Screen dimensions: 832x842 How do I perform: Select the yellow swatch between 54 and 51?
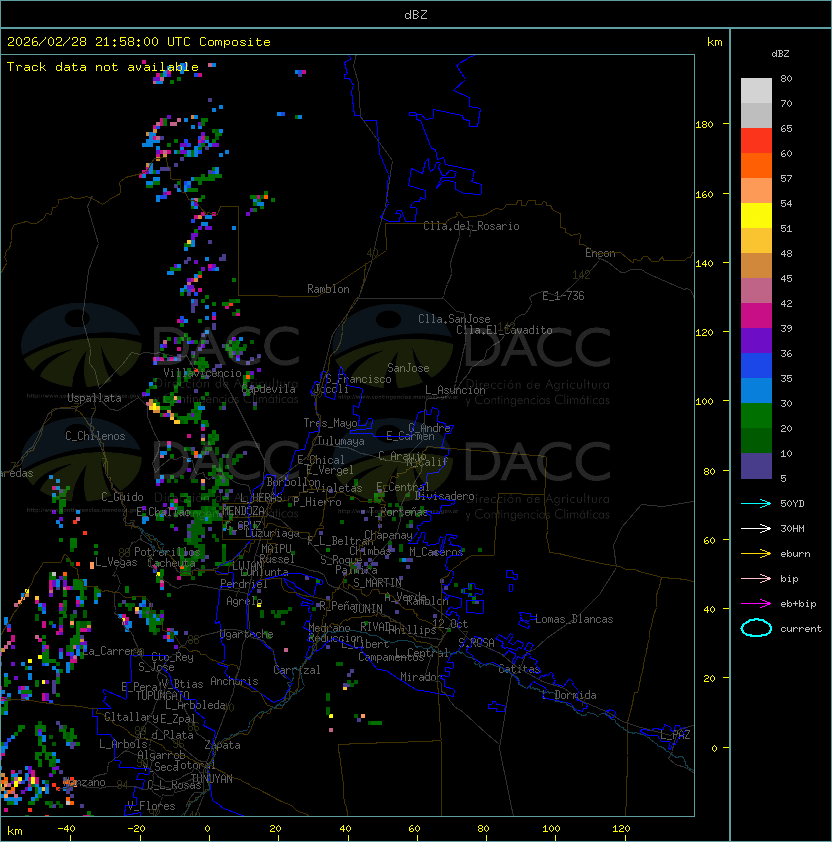(756, 216)
